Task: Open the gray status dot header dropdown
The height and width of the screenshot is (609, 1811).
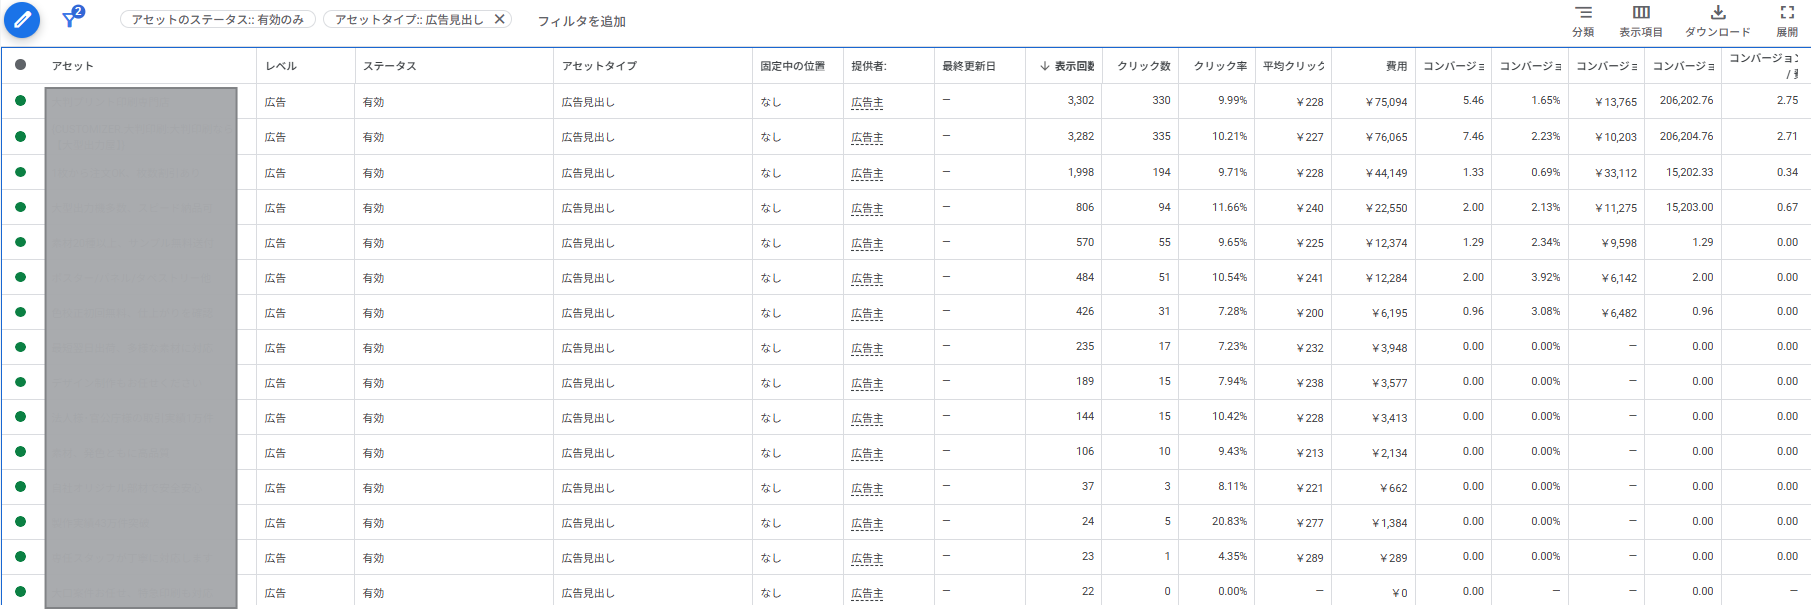Action: (20, 65)
